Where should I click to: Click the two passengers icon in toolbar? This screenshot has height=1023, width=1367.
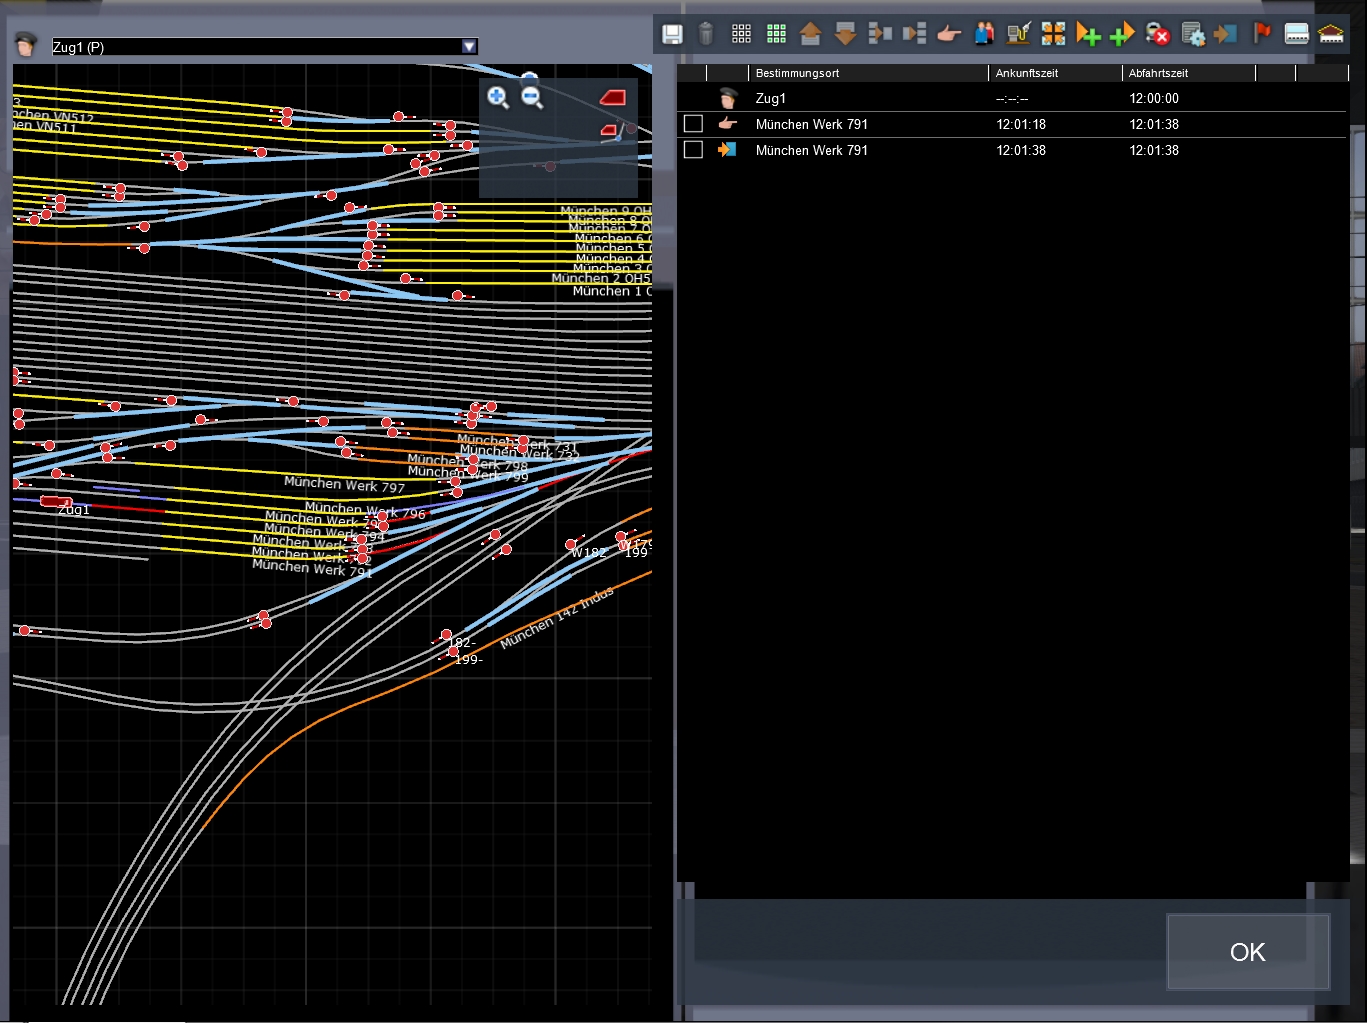984,35
